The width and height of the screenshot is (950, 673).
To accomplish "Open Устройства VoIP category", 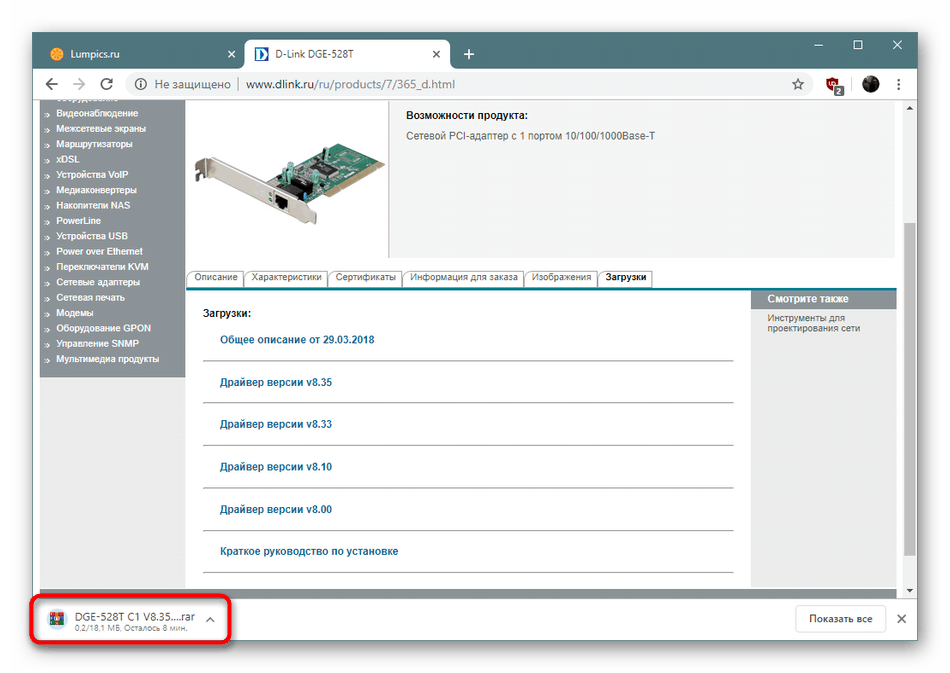I will pyautogui.click(x=92, y=174).
